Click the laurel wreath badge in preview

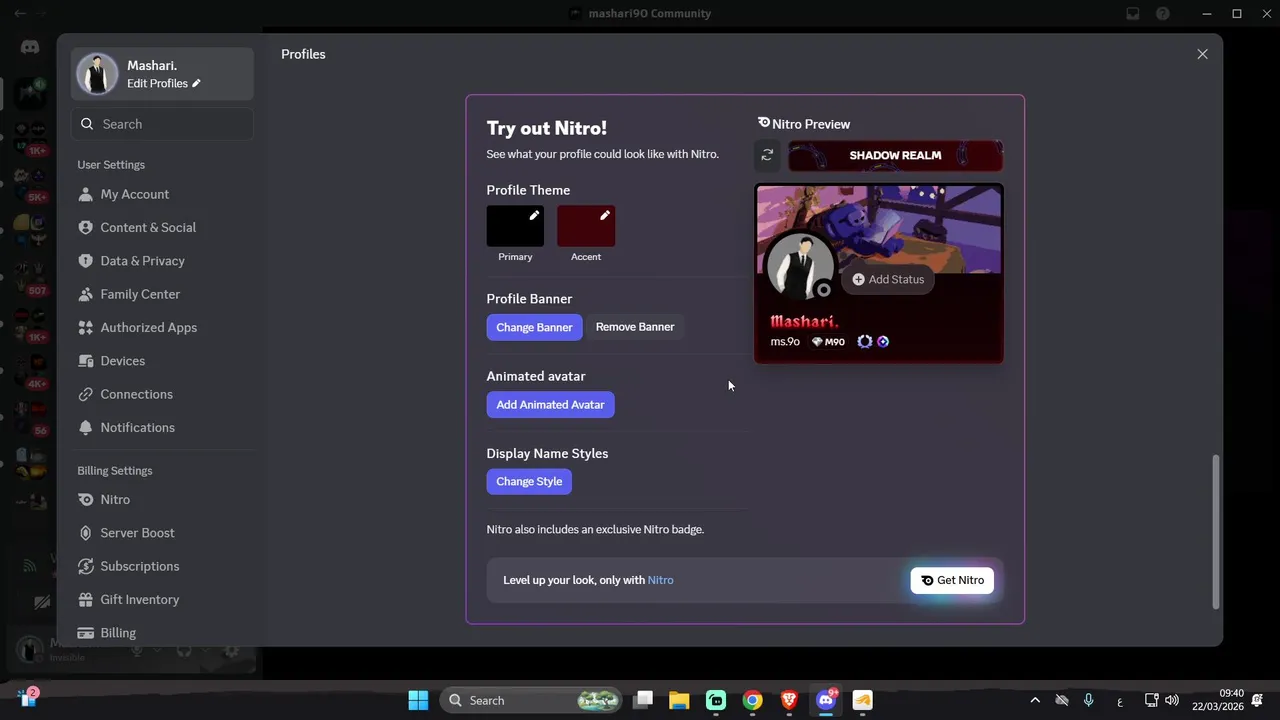click(865, 342)
